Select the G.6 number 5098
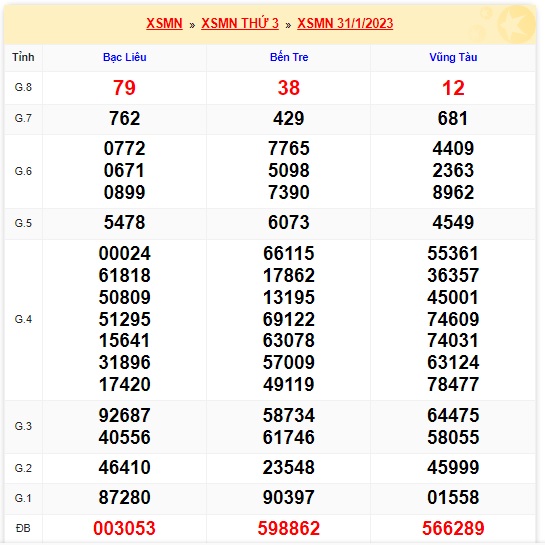This screenshot has width=545, height=545. click(x=289, y=170)
